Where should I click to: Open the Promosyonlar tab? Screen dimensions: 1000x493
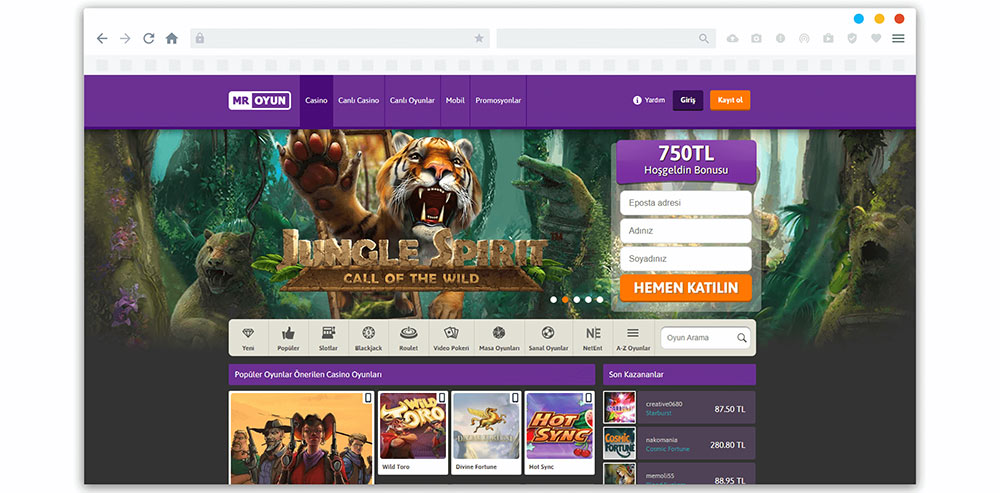pyautogui.click(x=498, y=101)
